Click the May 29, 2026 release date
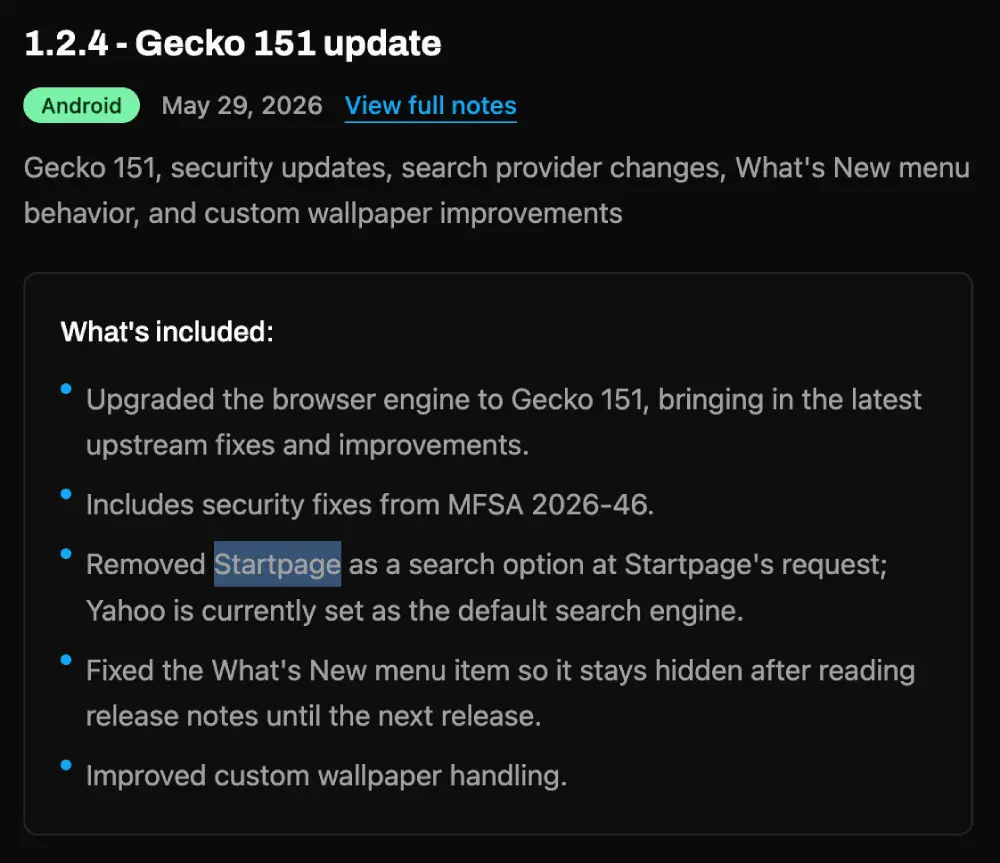This screenshot has width=1000, height=863. click(x=242, y=106)
